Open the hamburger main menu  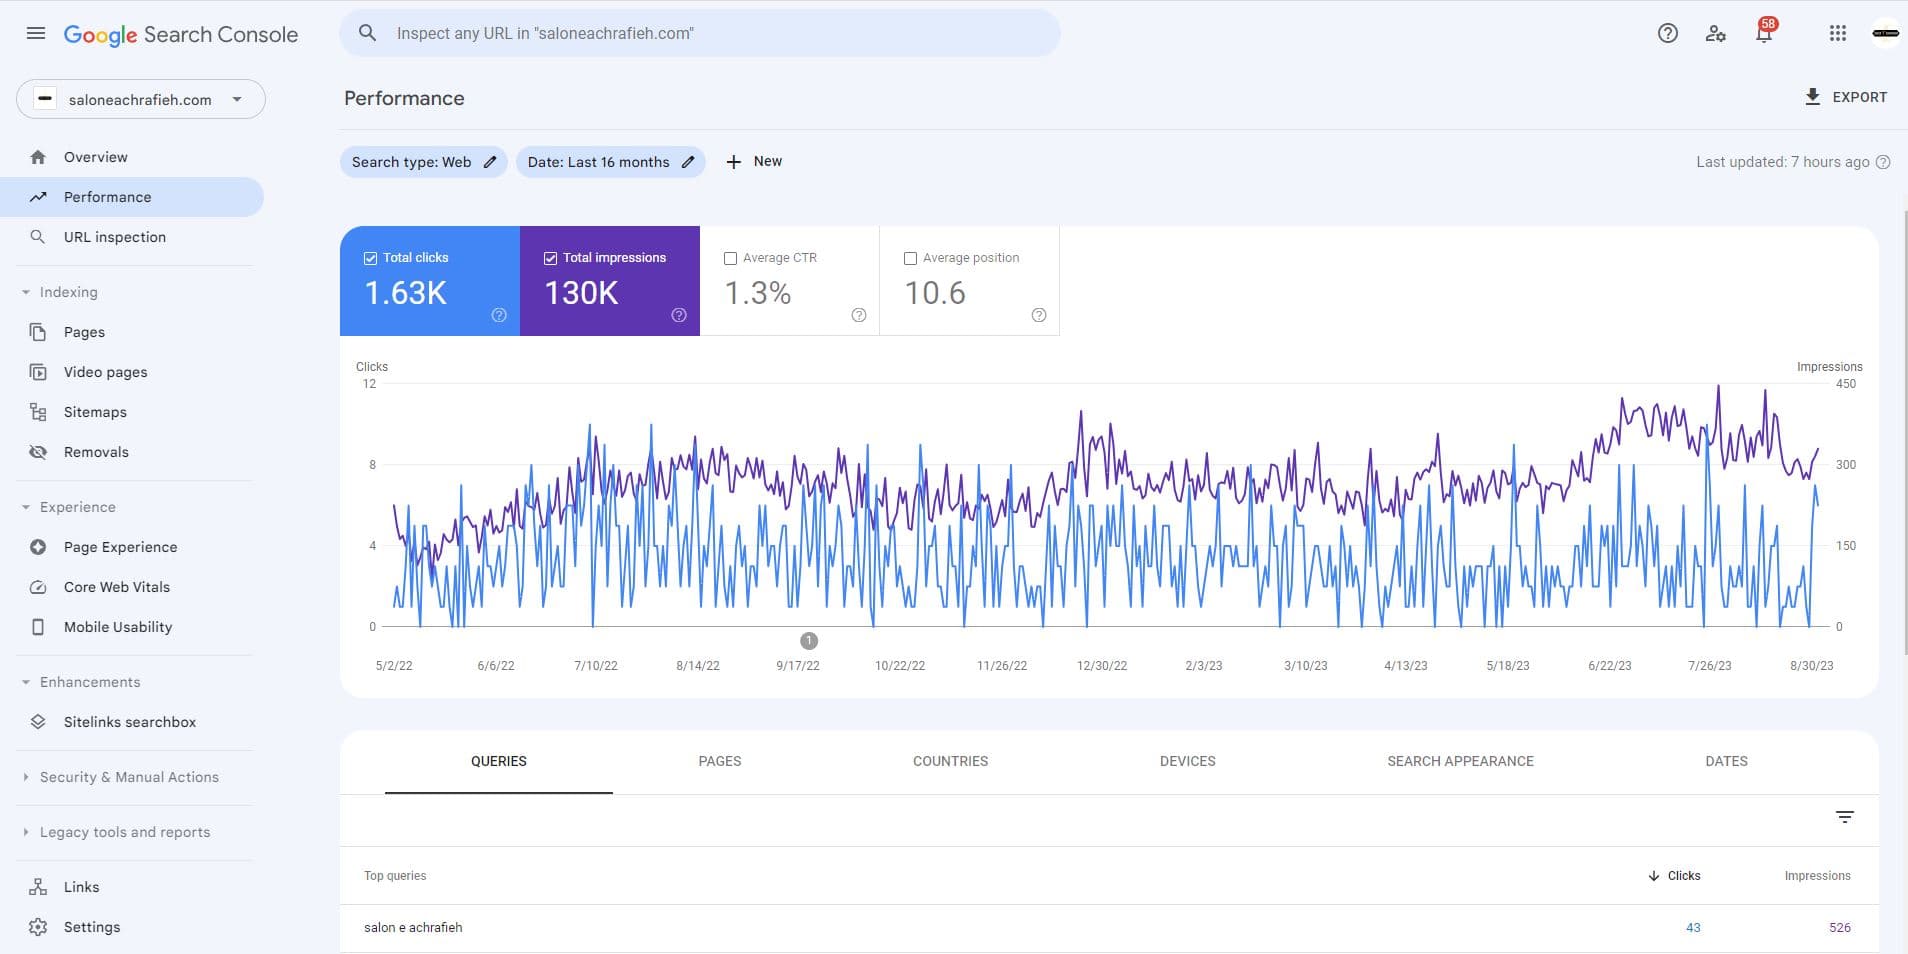point(36,33)
